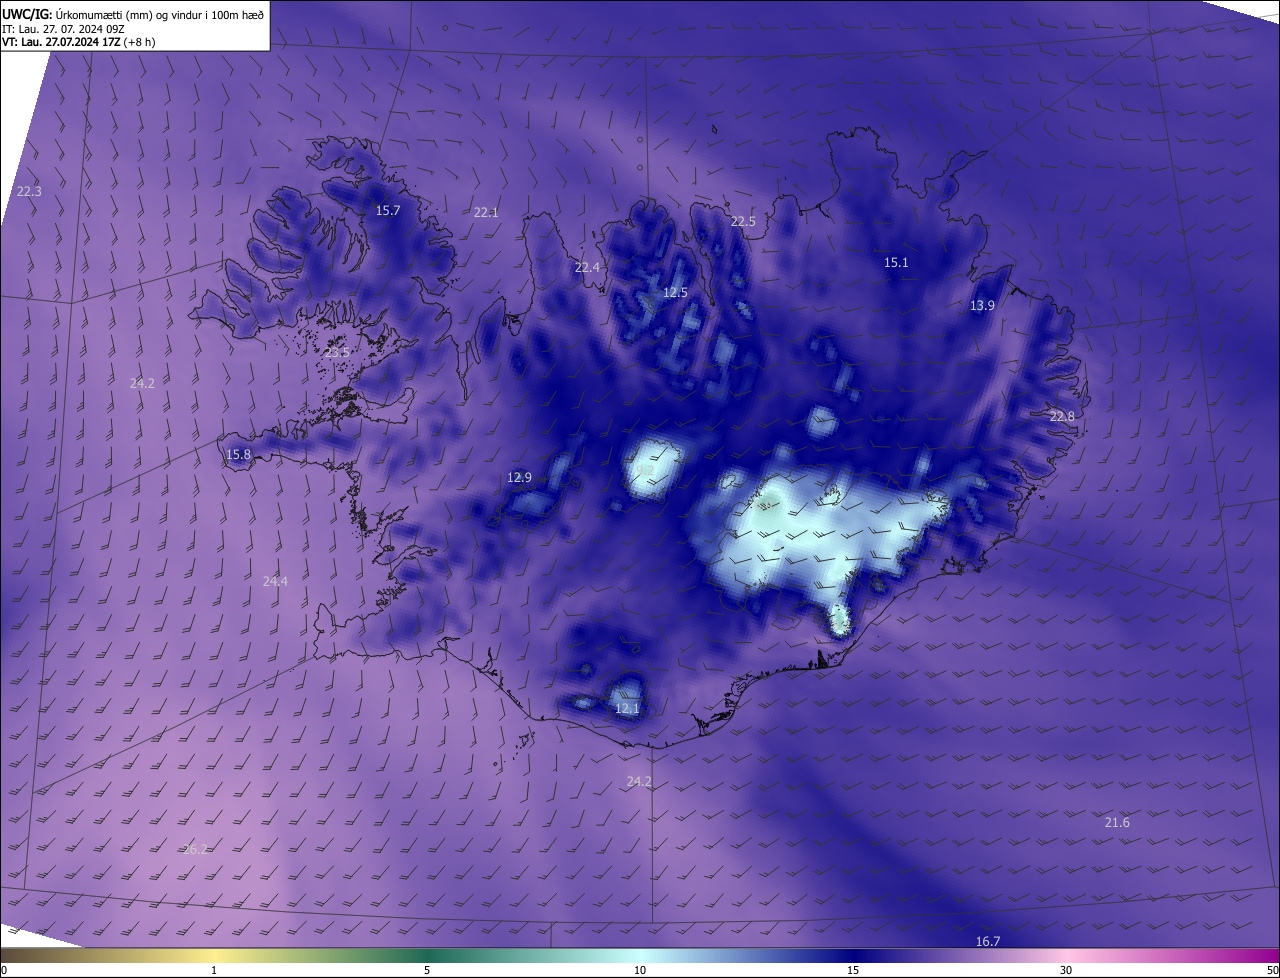Viewport: 1280px width, 978px height.
Task: Click the 23.5 value label
Action: (x=337, y=352)
